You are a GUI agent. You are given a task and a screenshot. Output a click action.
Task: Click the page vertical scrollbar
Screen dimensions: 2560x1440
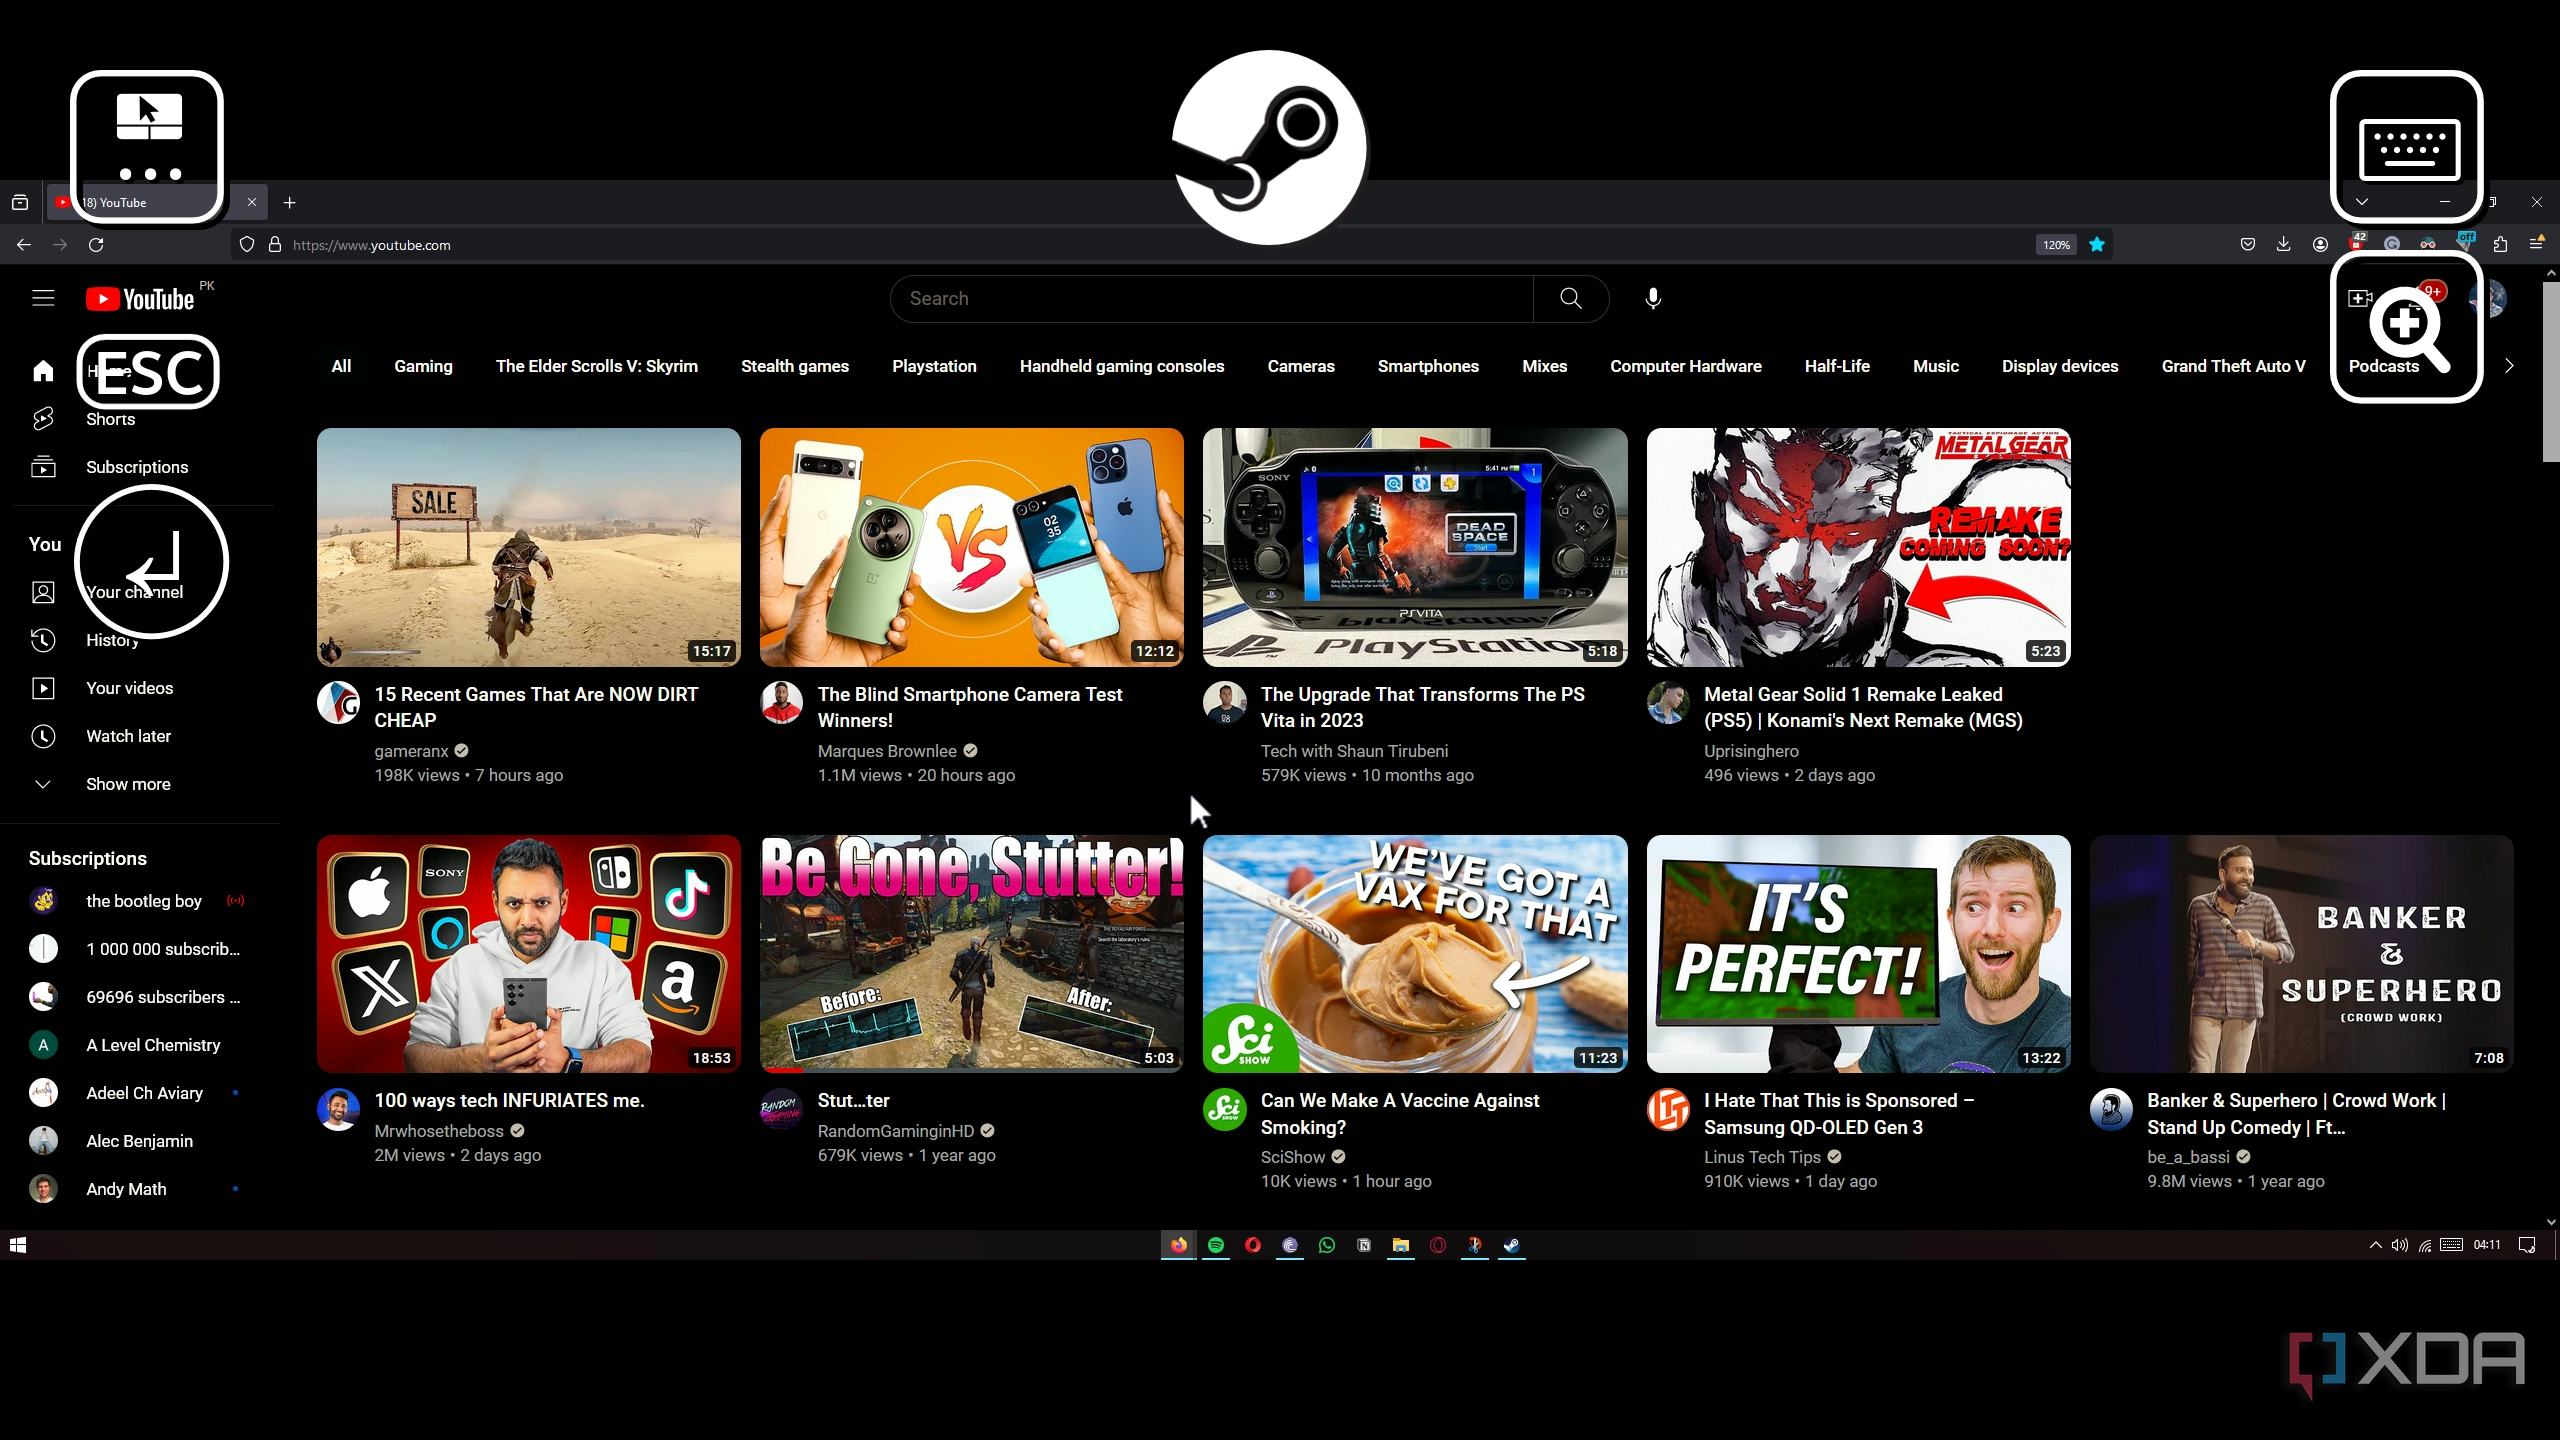click(2551, 372)
